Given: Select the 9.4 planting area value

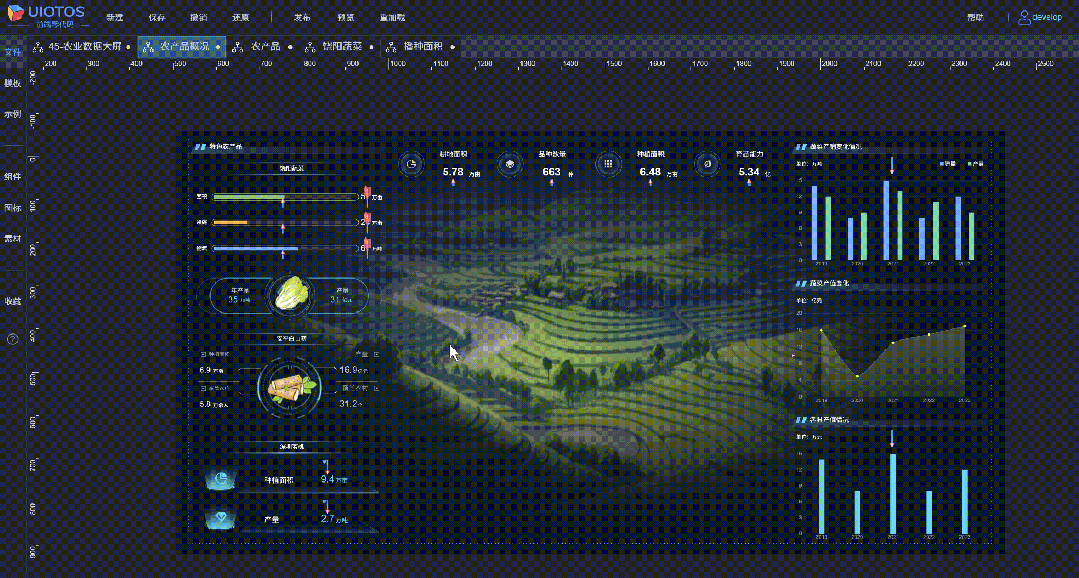Looking at the screenshot, I should coord(327,479).
